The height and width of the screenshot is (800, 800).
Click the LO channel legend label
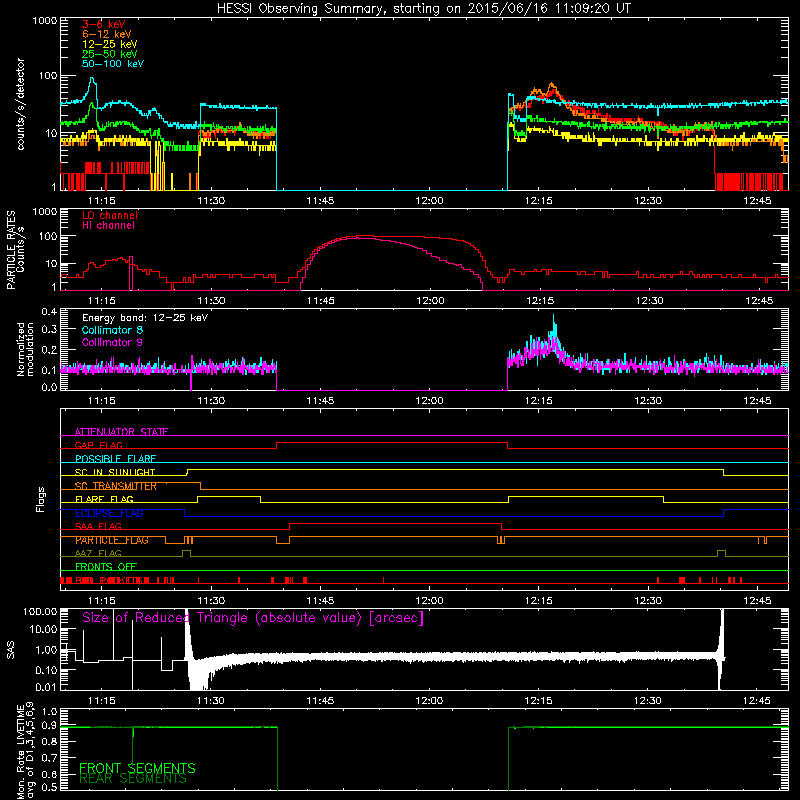pos(110,215)
